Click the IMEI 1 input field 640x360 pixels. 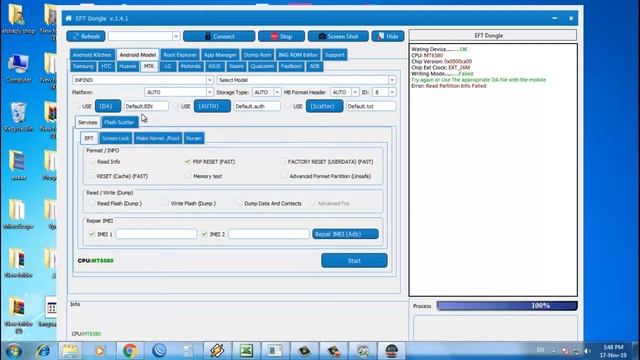pos(156,234)
